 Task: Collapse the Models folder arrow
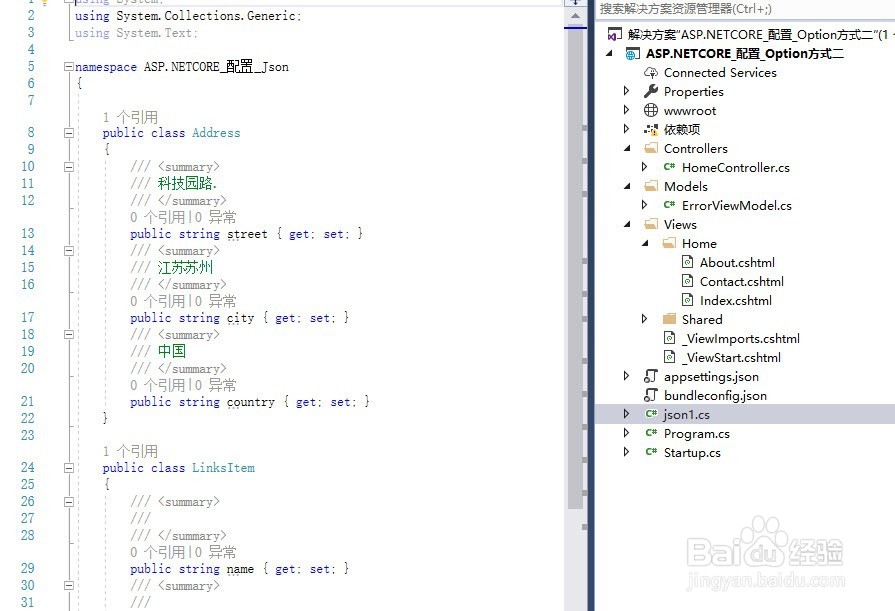pos(627,186)
